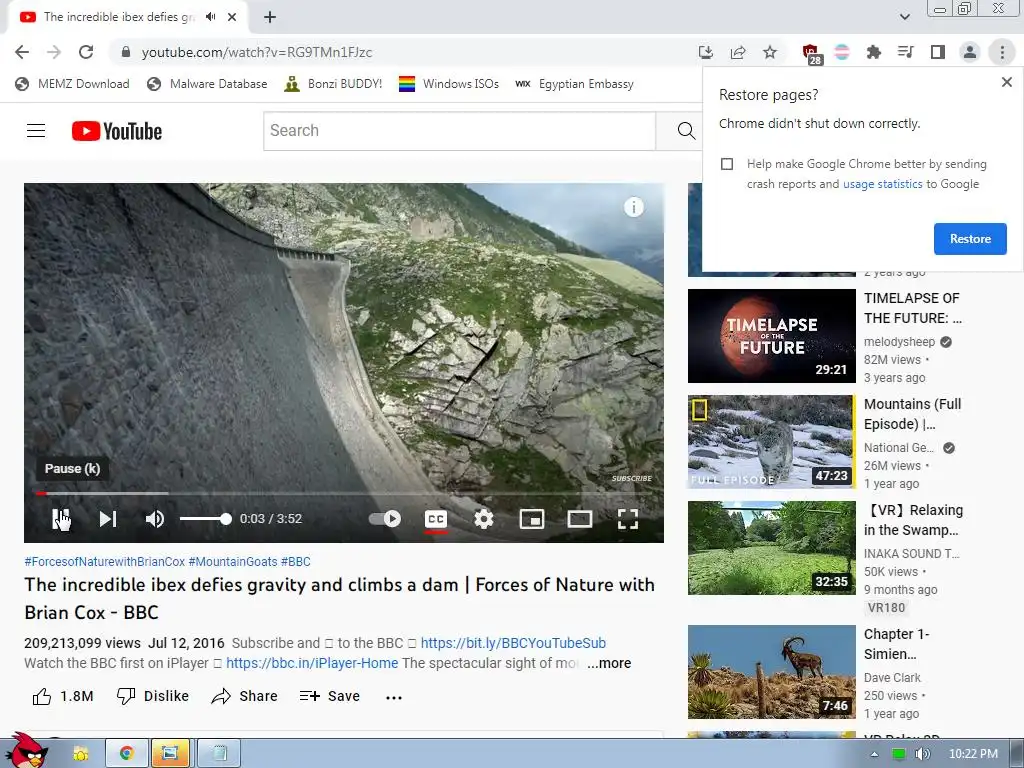
Task: Mute the tab via speaker icon
Action: (210, 17)
